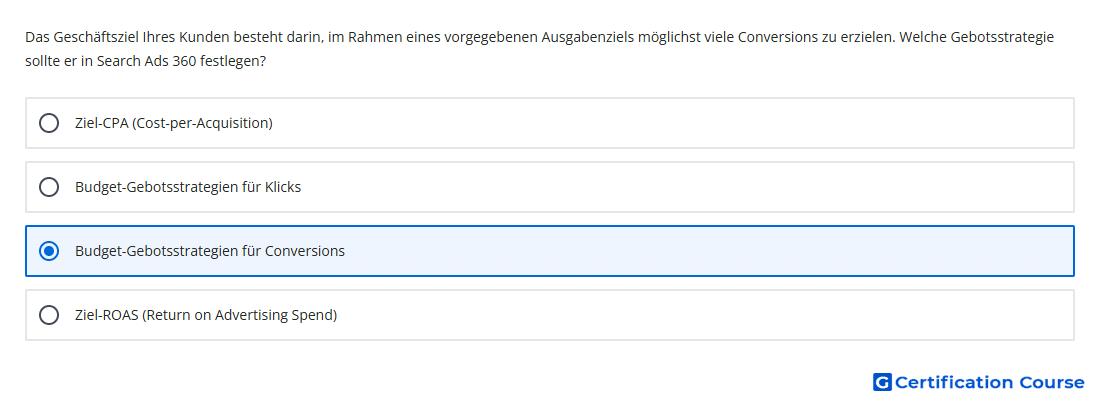Select the Ziel-ROAS radio button

(49, 315)
